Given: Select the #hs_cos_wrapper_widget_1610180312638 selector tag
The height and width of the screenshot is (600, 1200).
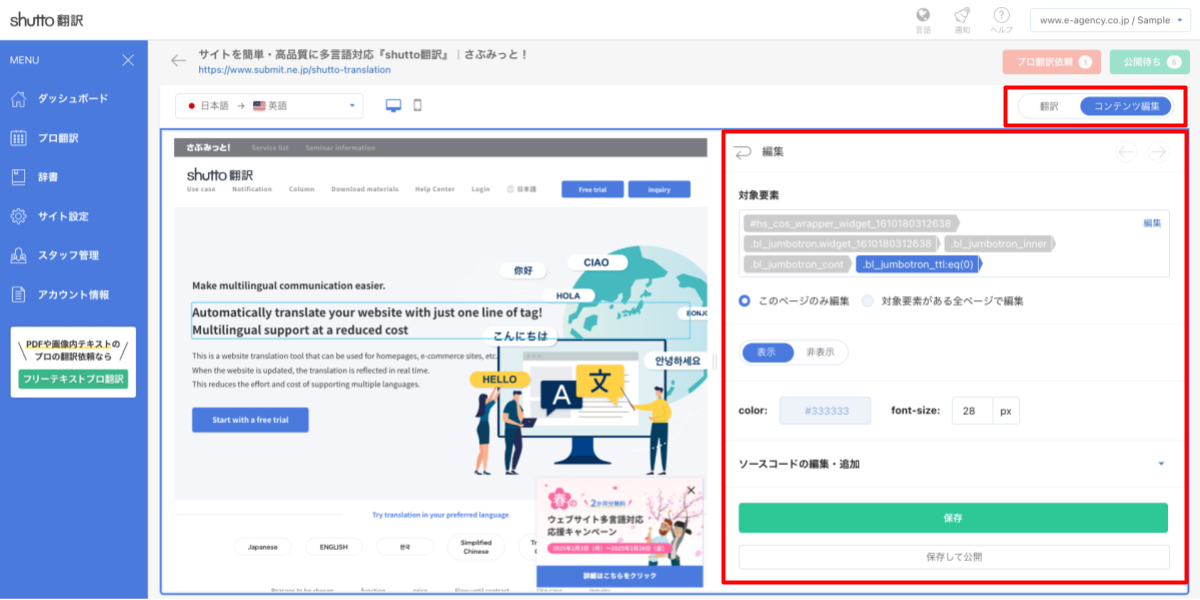Looking at the screenshot, I should coord(853,223).
